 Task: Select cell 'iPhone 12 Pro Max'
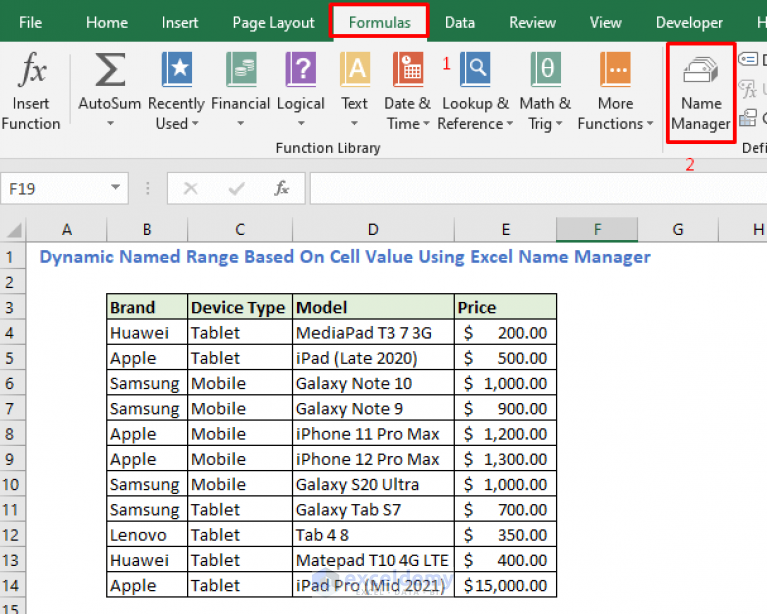pos(373,459)
